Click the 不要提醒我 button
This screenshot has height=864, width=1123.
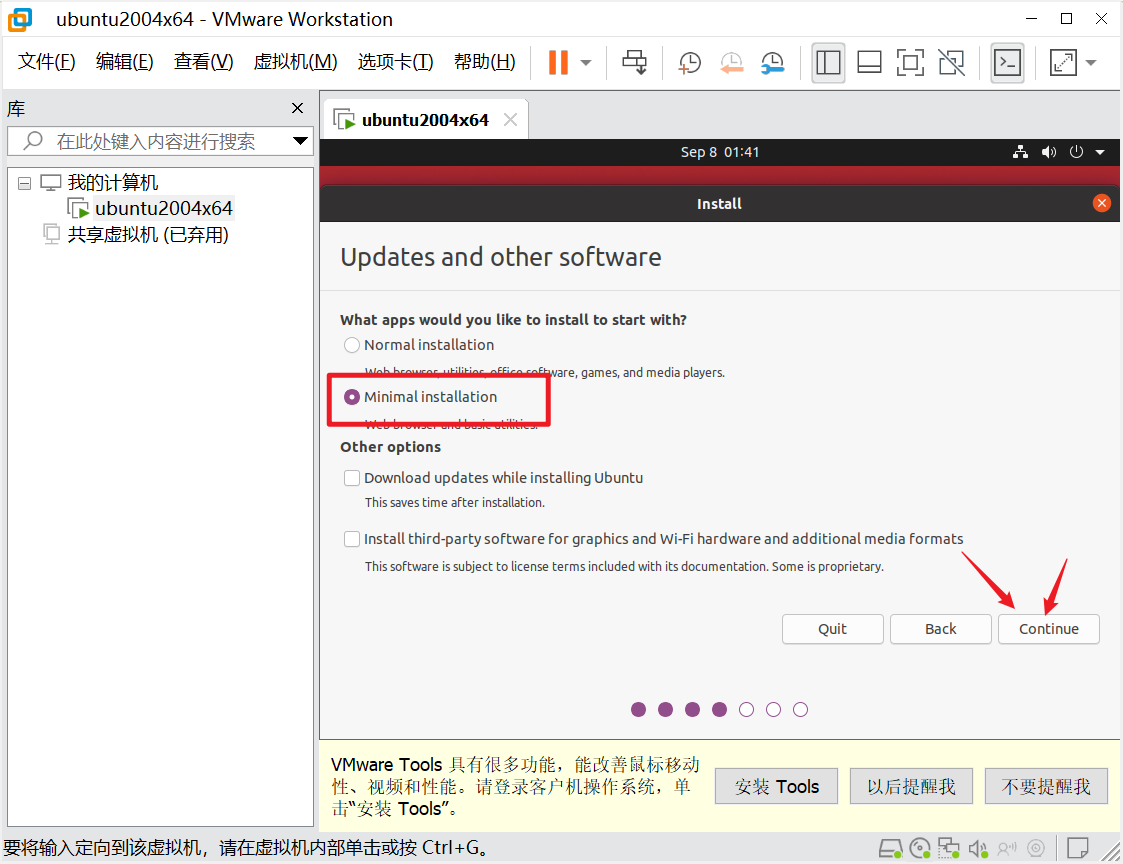pyautogui.click(x=1046, y=787)
